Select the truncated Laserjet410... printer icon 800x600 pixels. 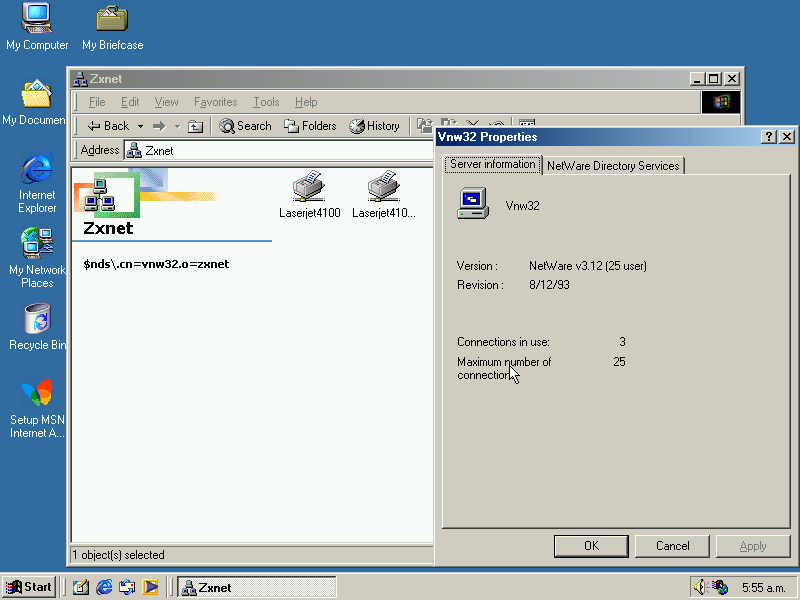coord(384,194)
